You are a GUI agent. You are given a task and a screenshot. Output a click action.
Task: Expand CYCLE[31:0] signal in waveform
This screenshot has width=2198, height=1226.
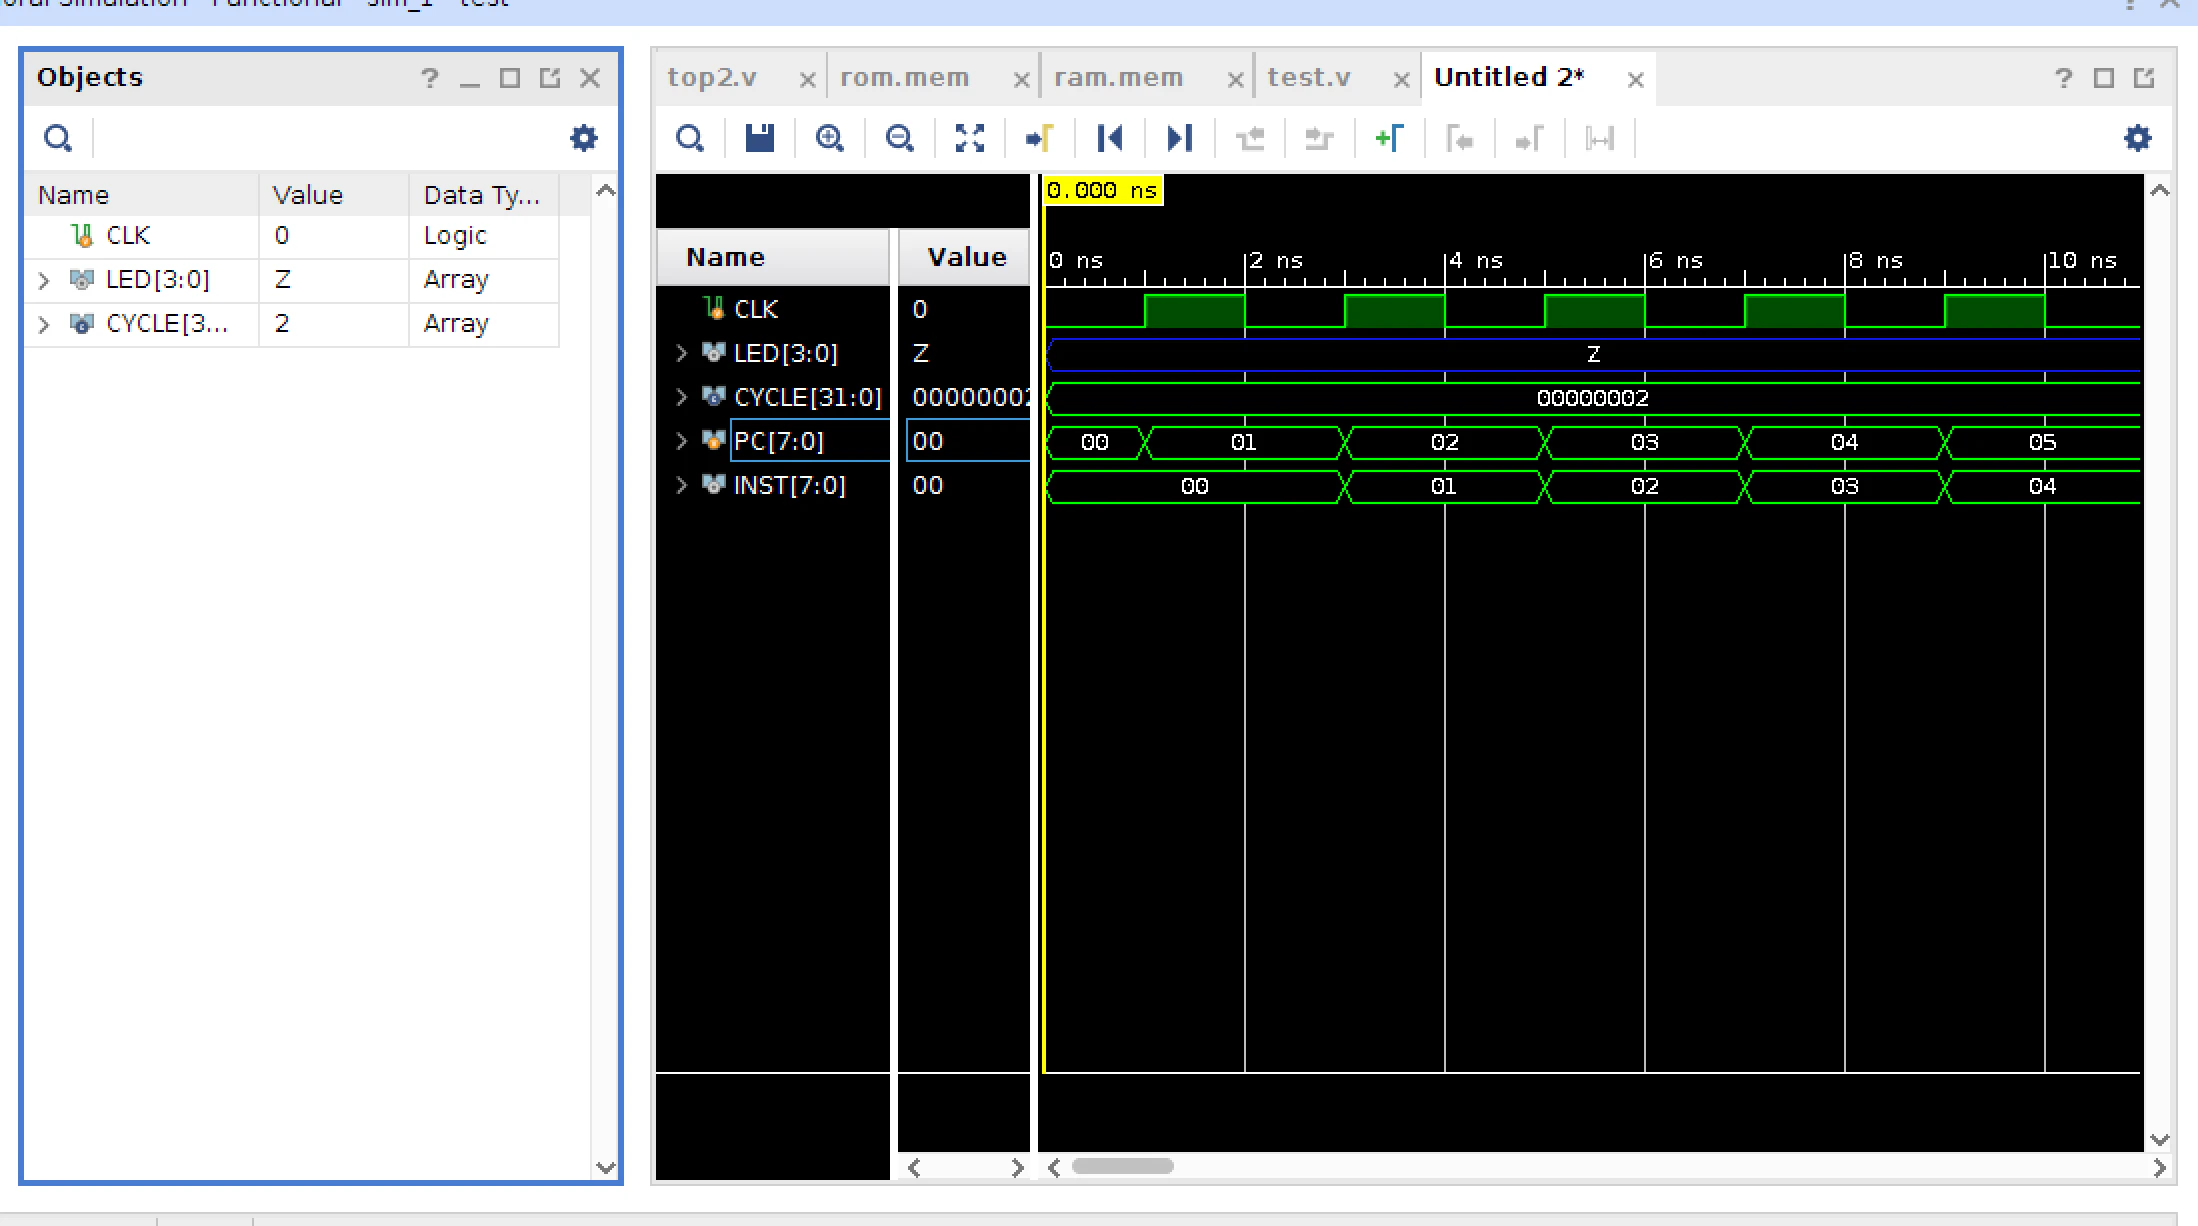coord(682,397)
